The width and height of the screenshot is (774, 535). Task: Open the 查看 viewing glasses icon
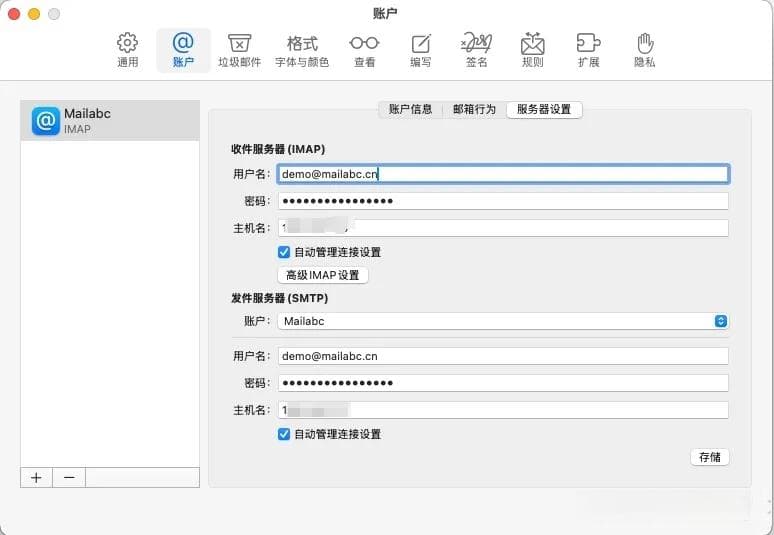[365, 50]
